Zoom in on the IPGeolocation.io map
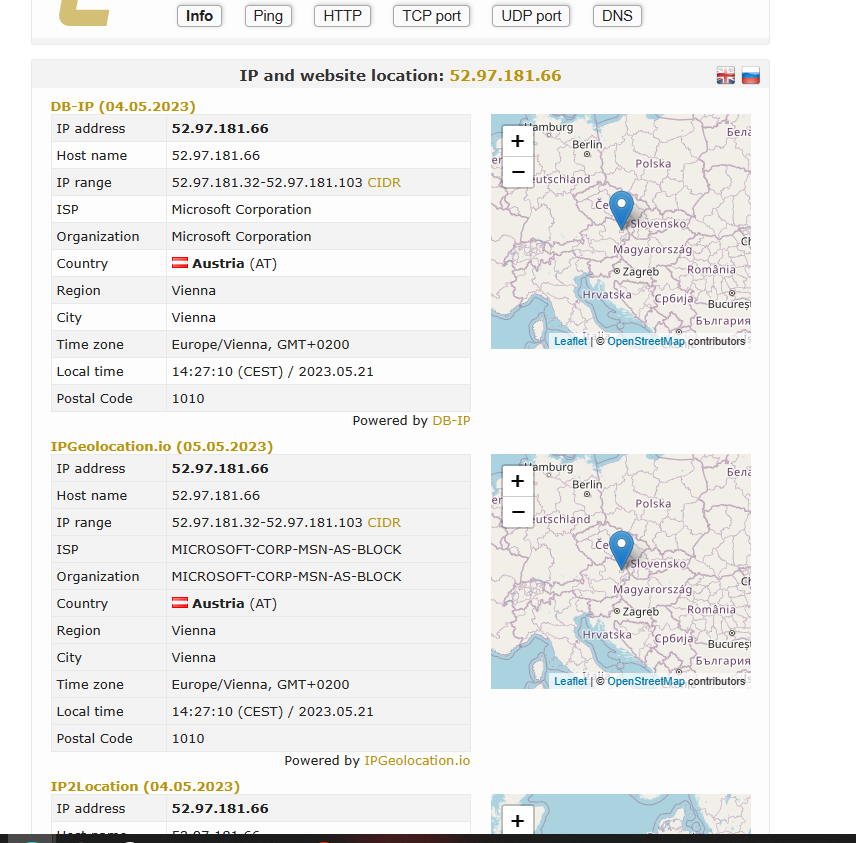Viewport: 856px width, 843px height. pos(518,481)
